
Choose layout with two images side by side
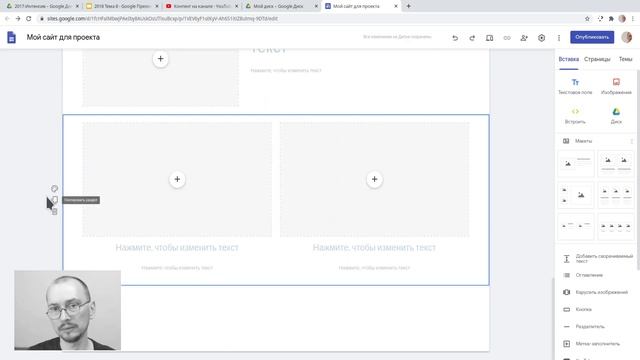click(616, 164)
